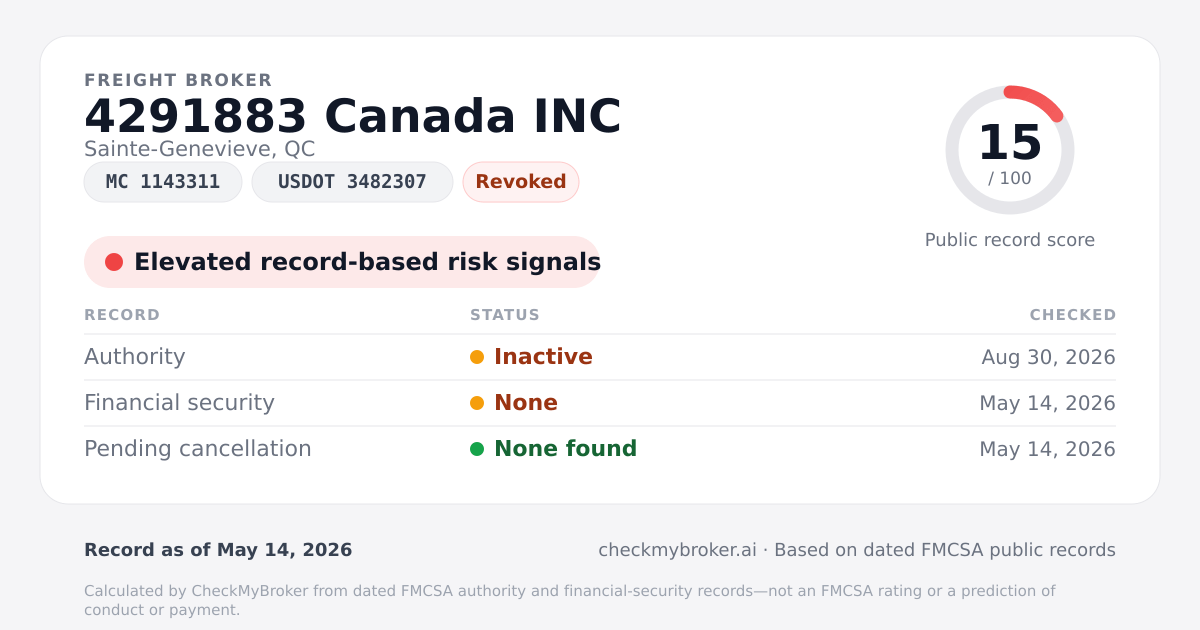Image resolution: width=1200 pixels, height=630 pixels.
Task: Select the MC 1143311 badge
Action: coord(163,182)
